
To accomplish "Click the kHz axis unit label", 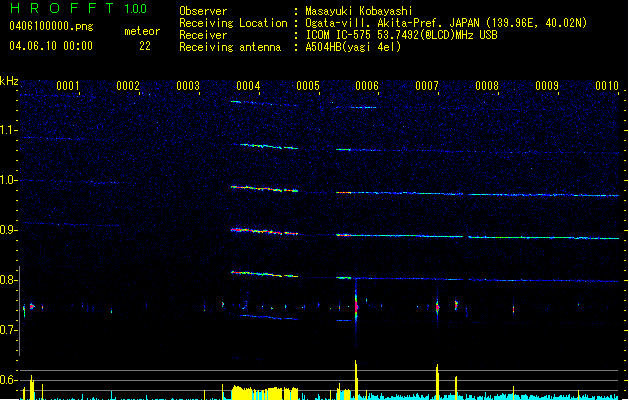I will coord(9,81).
